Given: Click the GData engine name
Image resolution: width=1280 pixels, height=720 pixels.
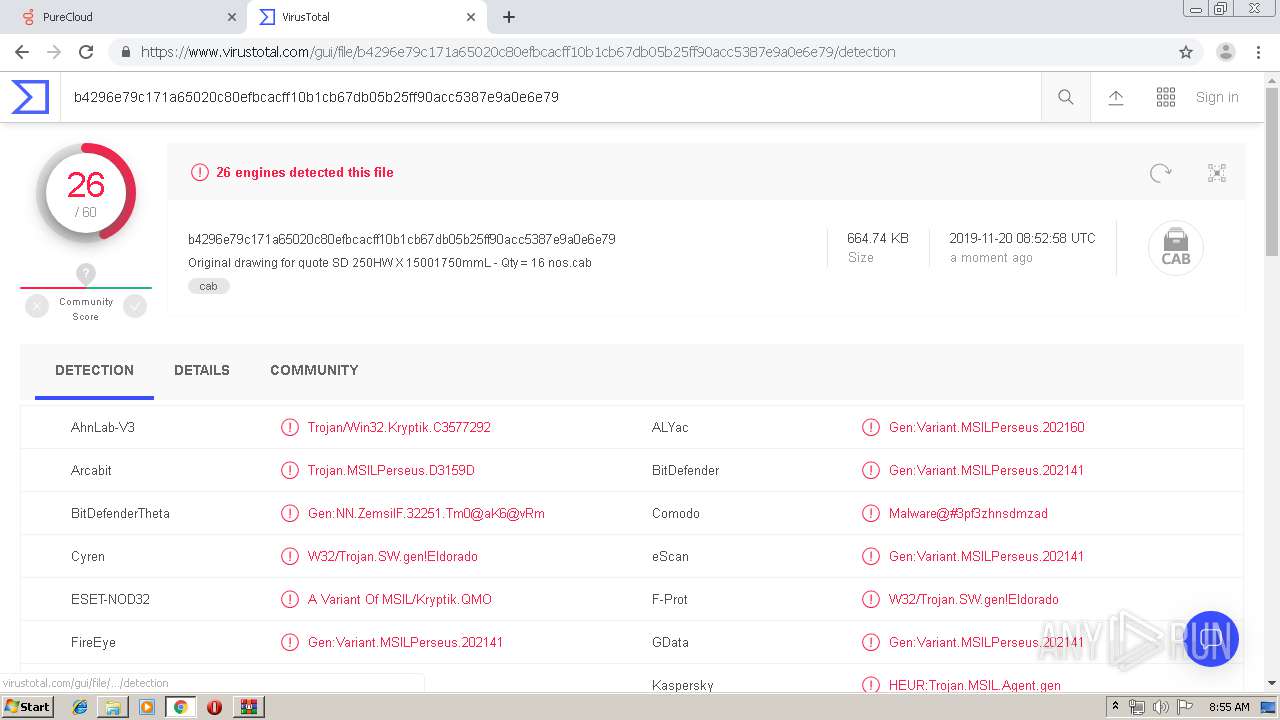Looking at the screenshot, I should coord(670,642).
